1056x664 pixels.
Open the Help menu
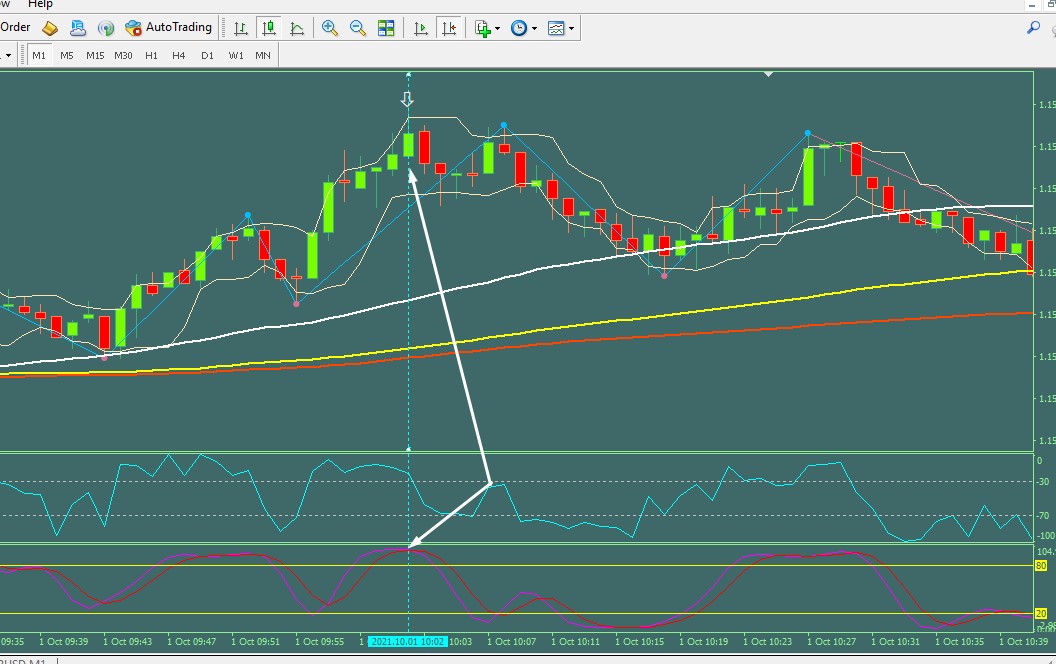tap(40, 4)
